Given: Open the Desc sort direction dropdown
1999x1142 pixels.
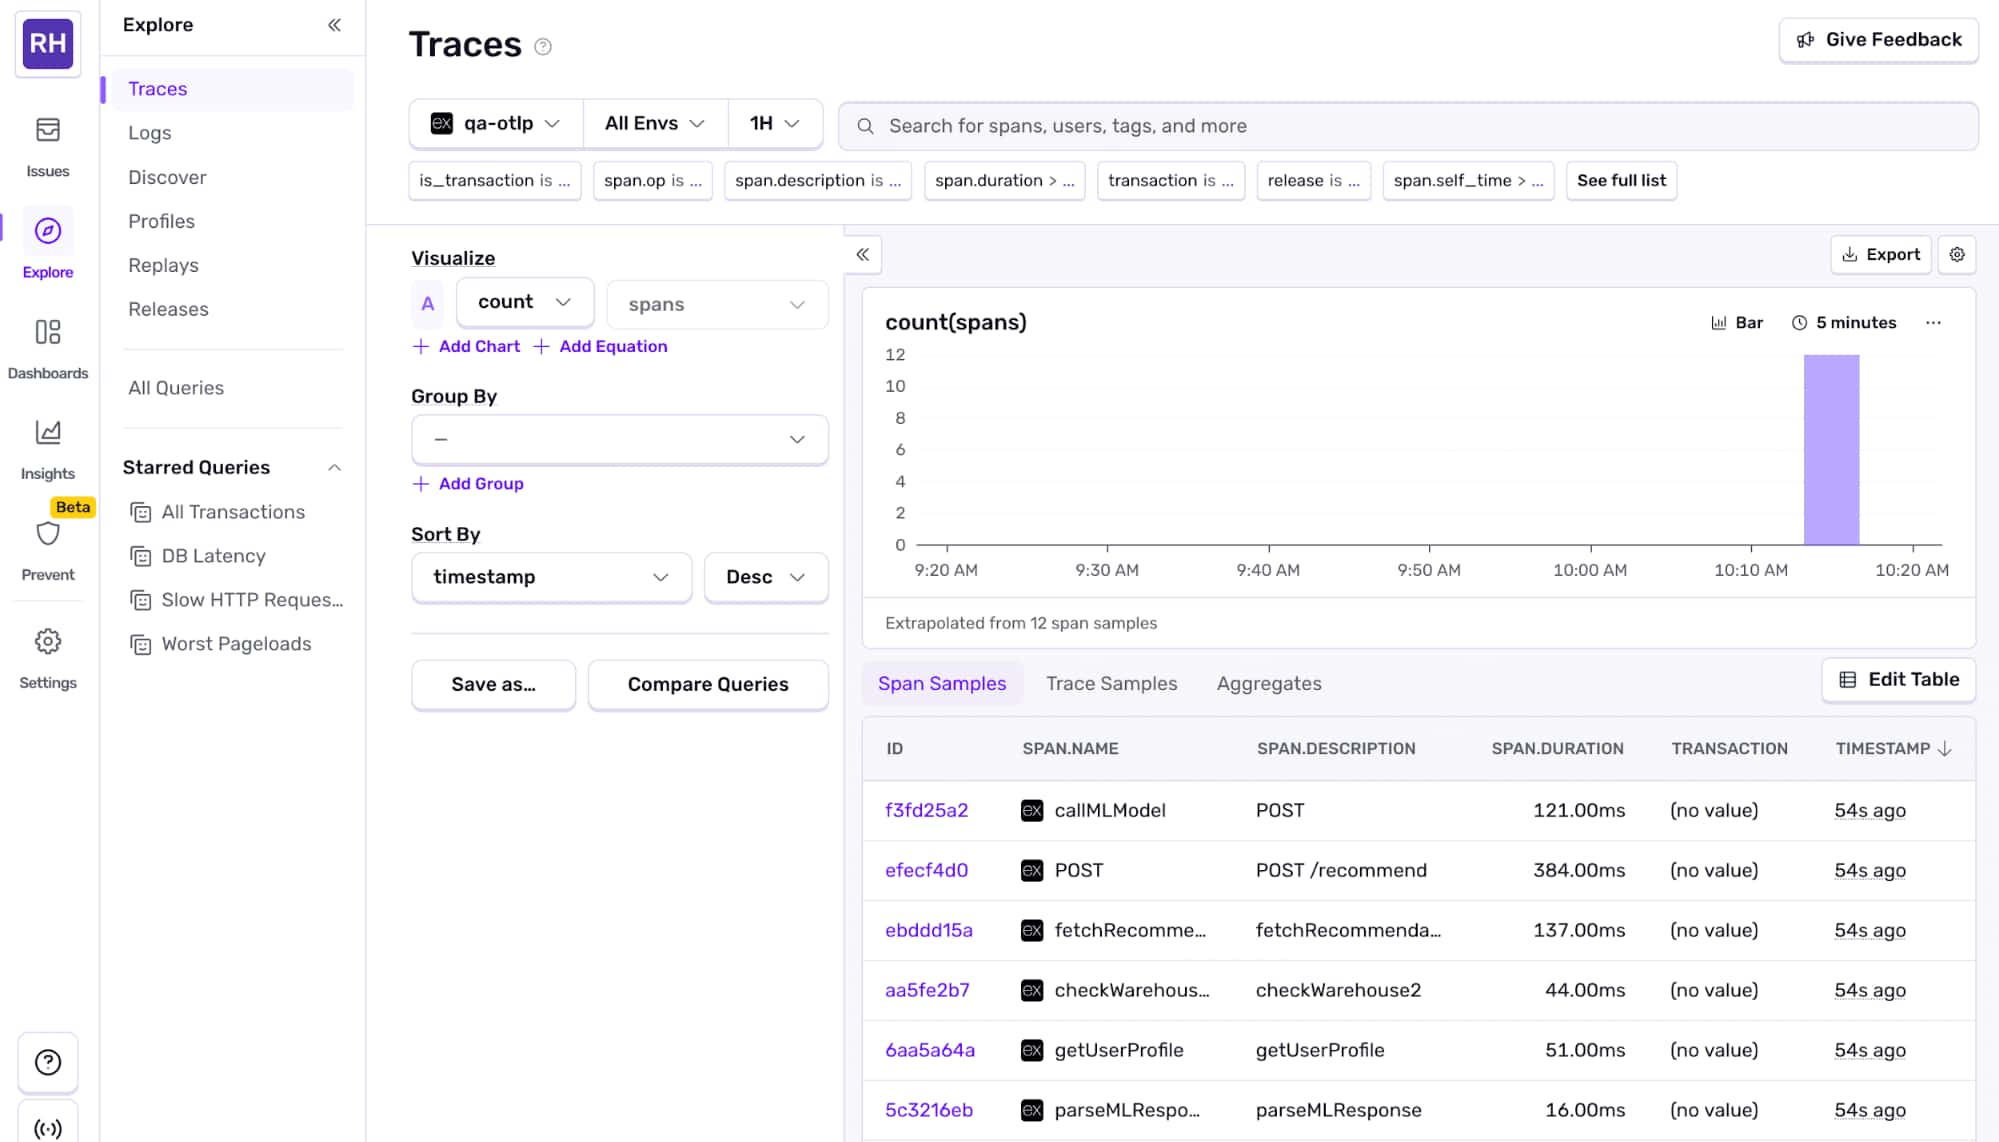Looking at the screenshot, I should tap(765, 577).
